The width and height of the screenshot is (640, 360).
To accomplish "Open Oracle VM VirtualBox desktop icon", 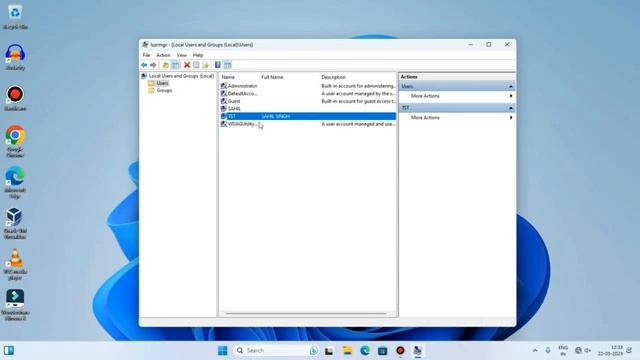I will click(15, 222).
